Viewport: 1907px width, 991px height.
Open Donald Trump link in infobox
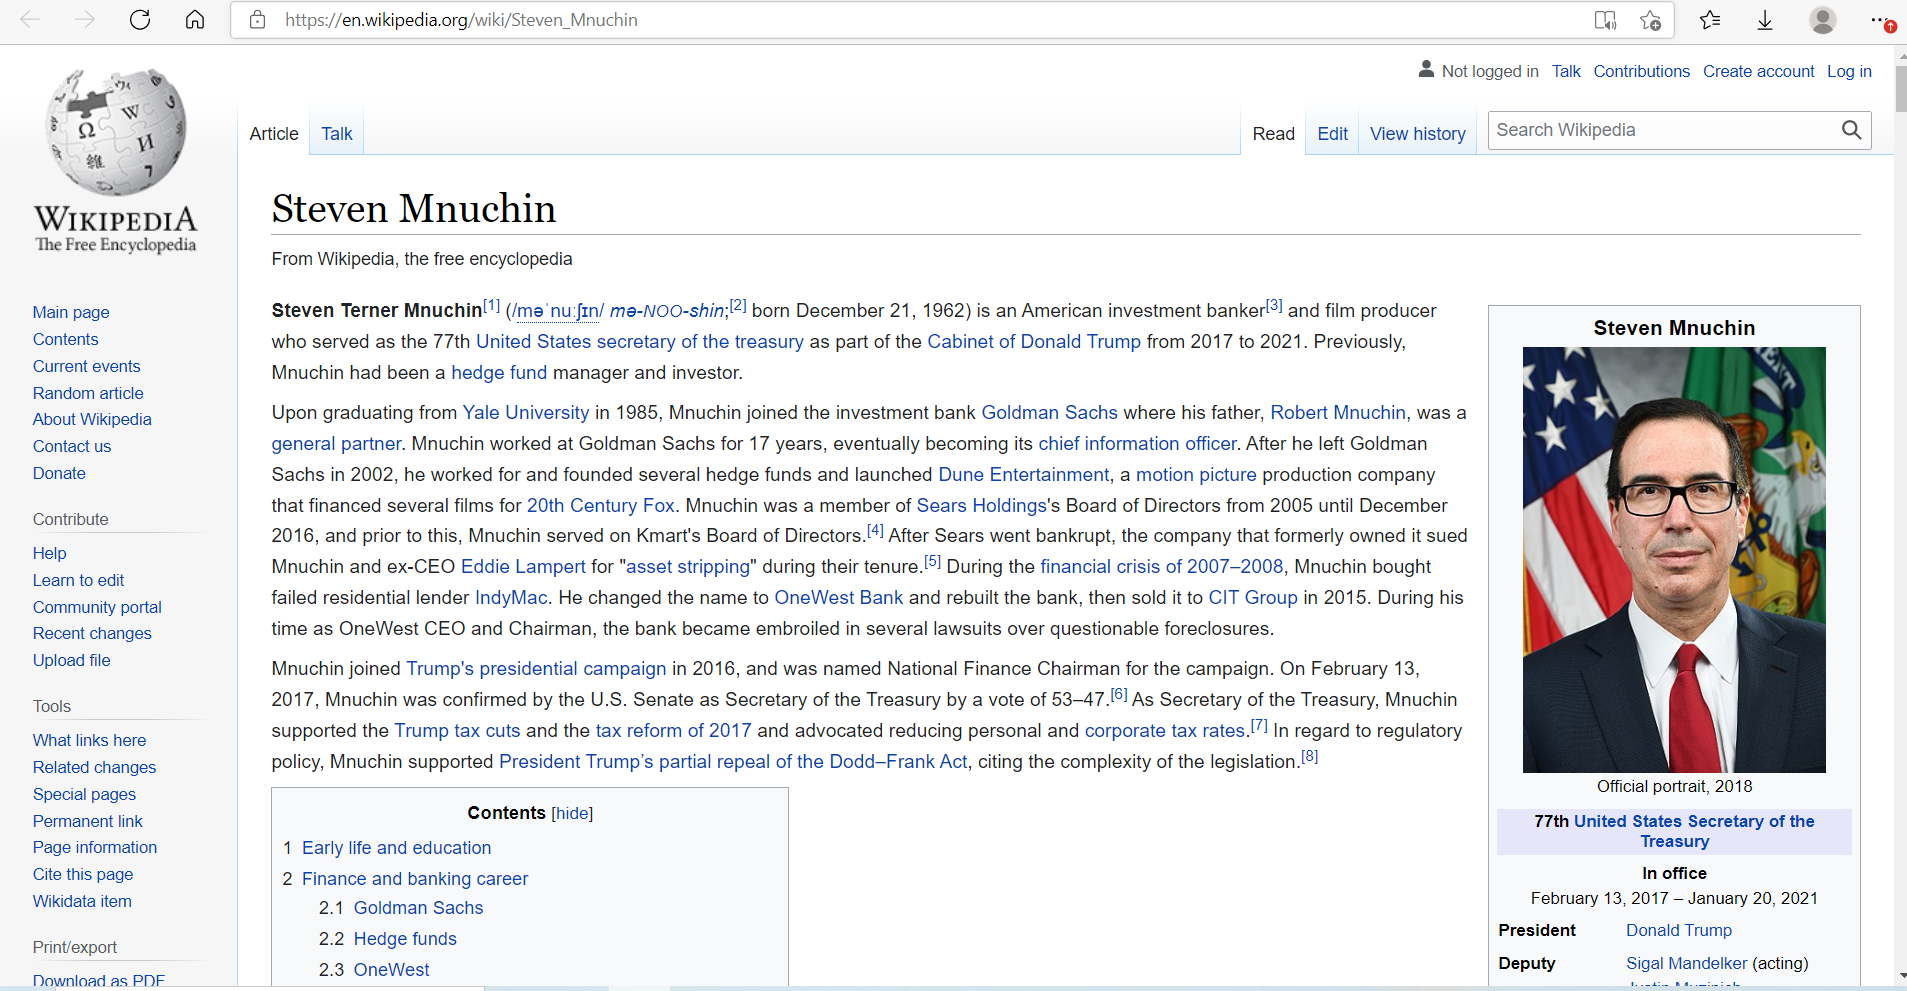click(x=1679, y=930)
